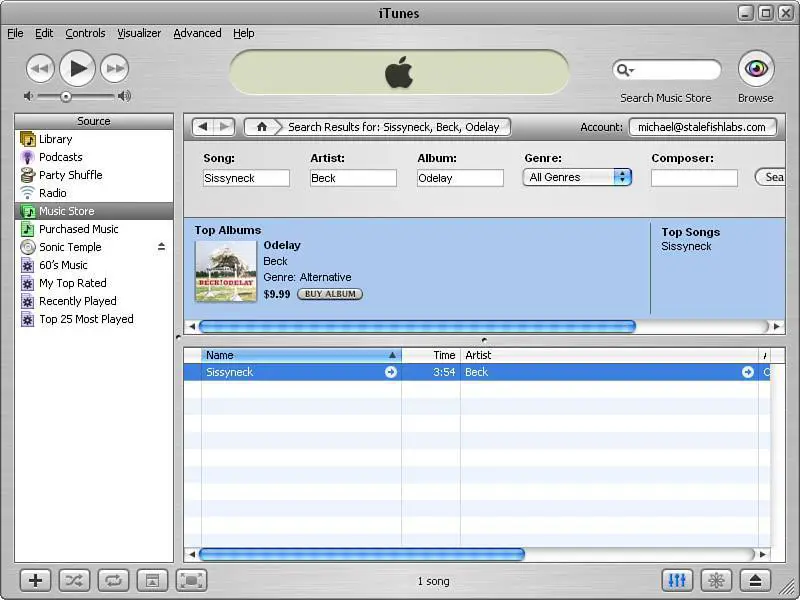Click the low-volume speaker icon
The image size is (800, 600).
29,96
